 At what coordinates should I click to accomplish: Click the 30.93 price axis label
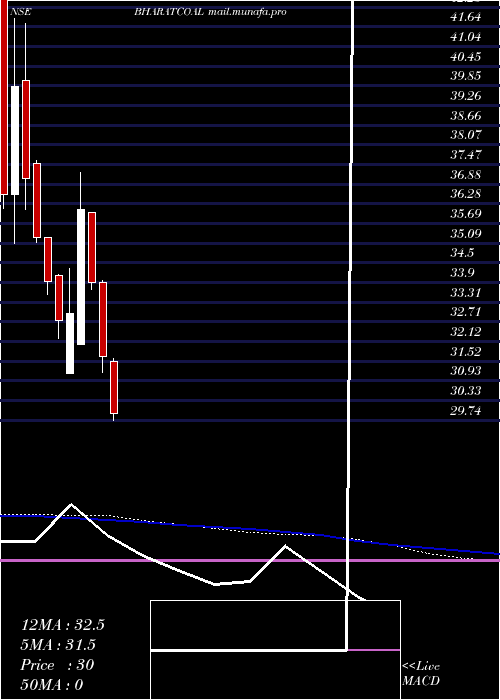point(466,371)
